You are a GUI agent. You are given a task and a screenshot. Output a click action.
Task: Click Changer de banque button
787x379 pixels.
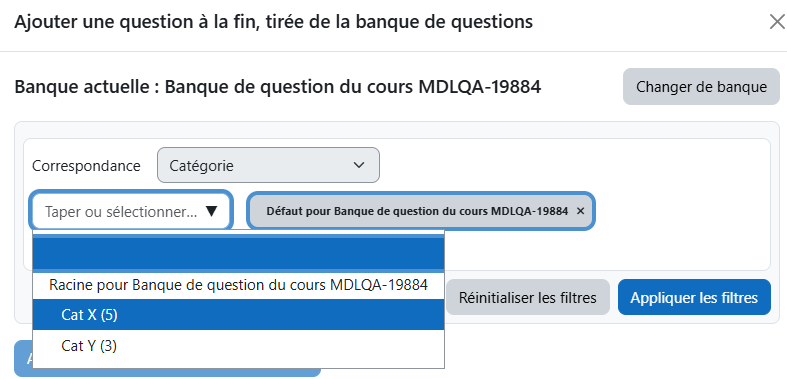coord(701,87)
